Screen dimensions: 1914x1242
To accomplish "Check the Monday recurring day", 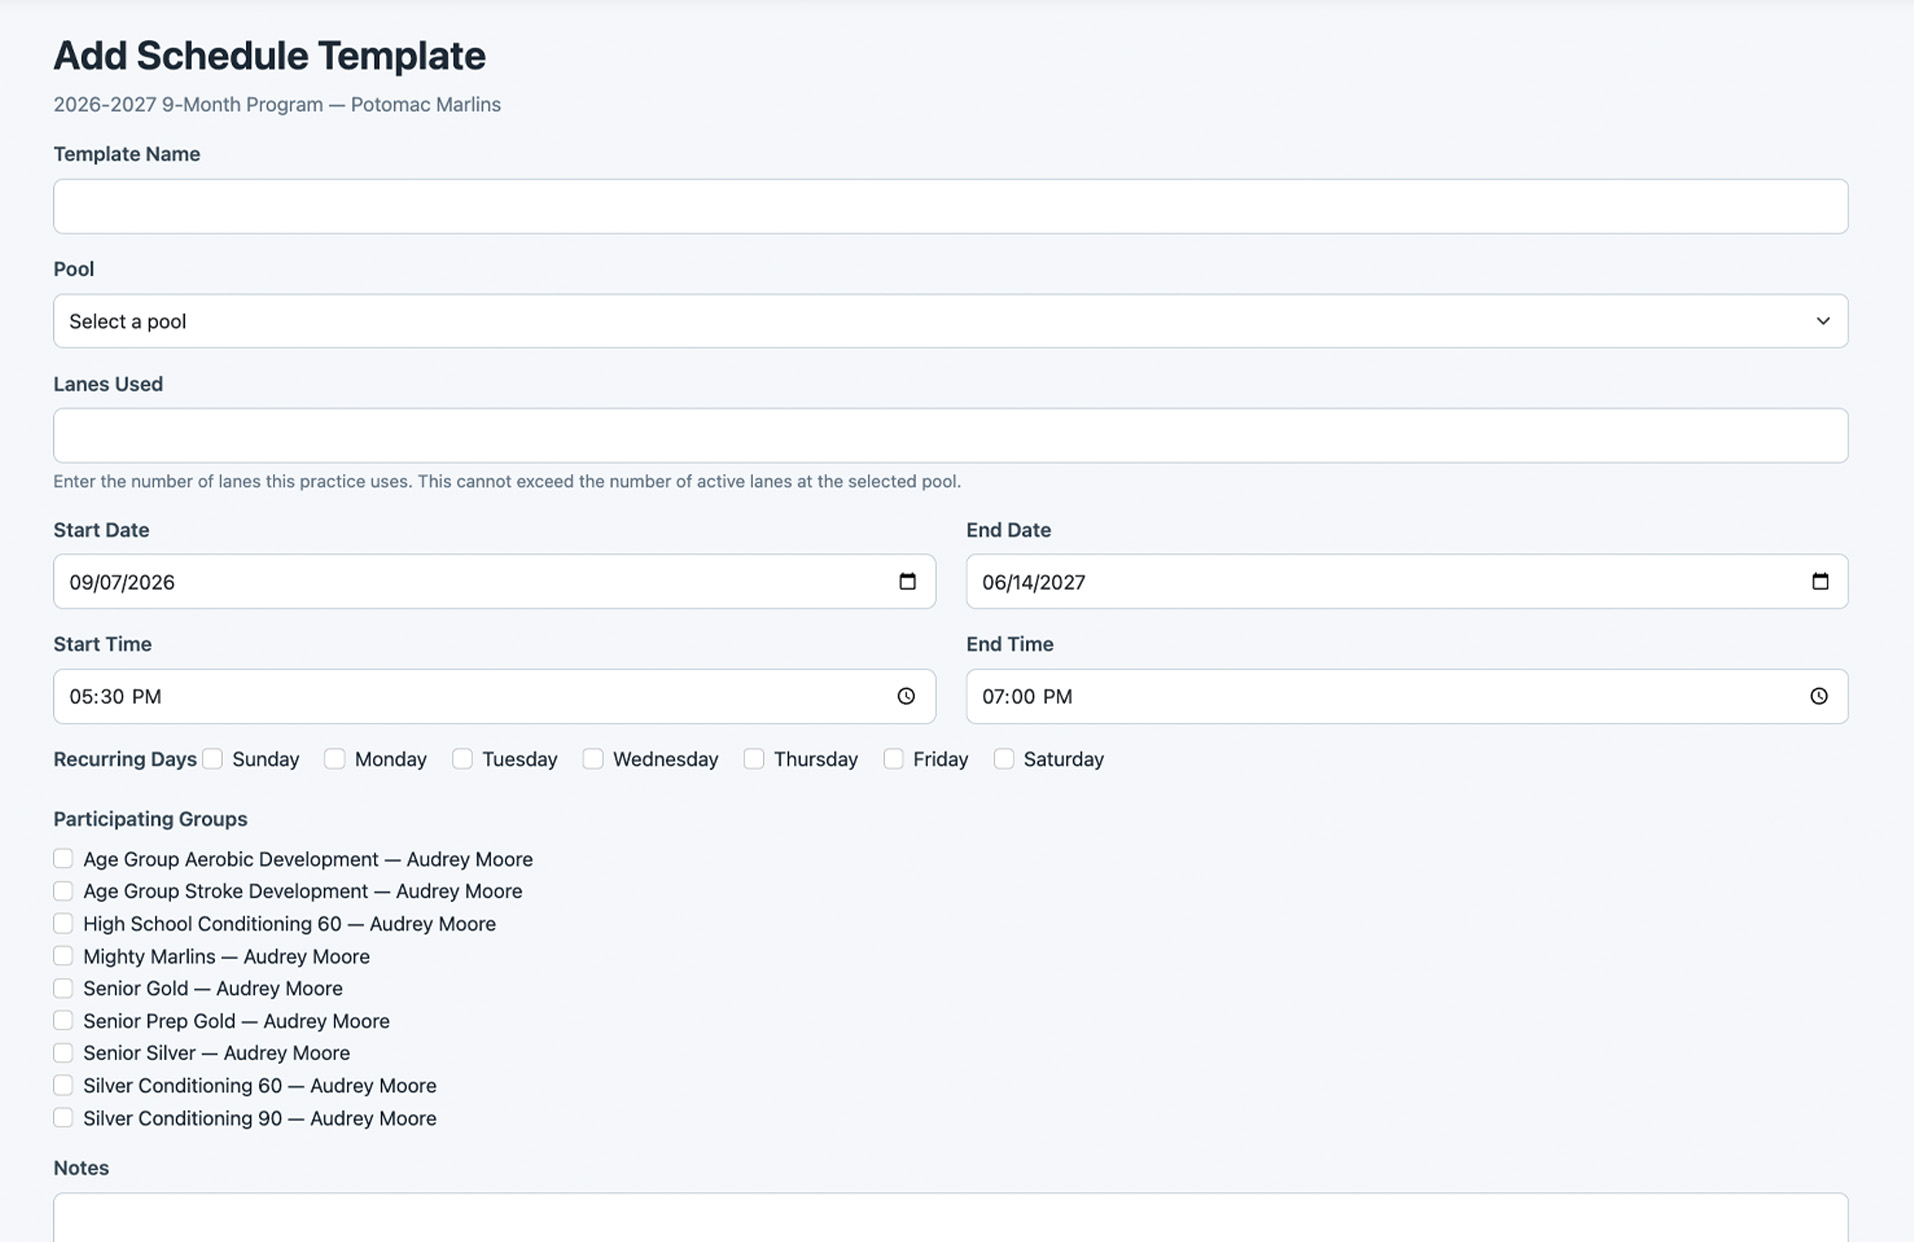I will pos(334,759).
